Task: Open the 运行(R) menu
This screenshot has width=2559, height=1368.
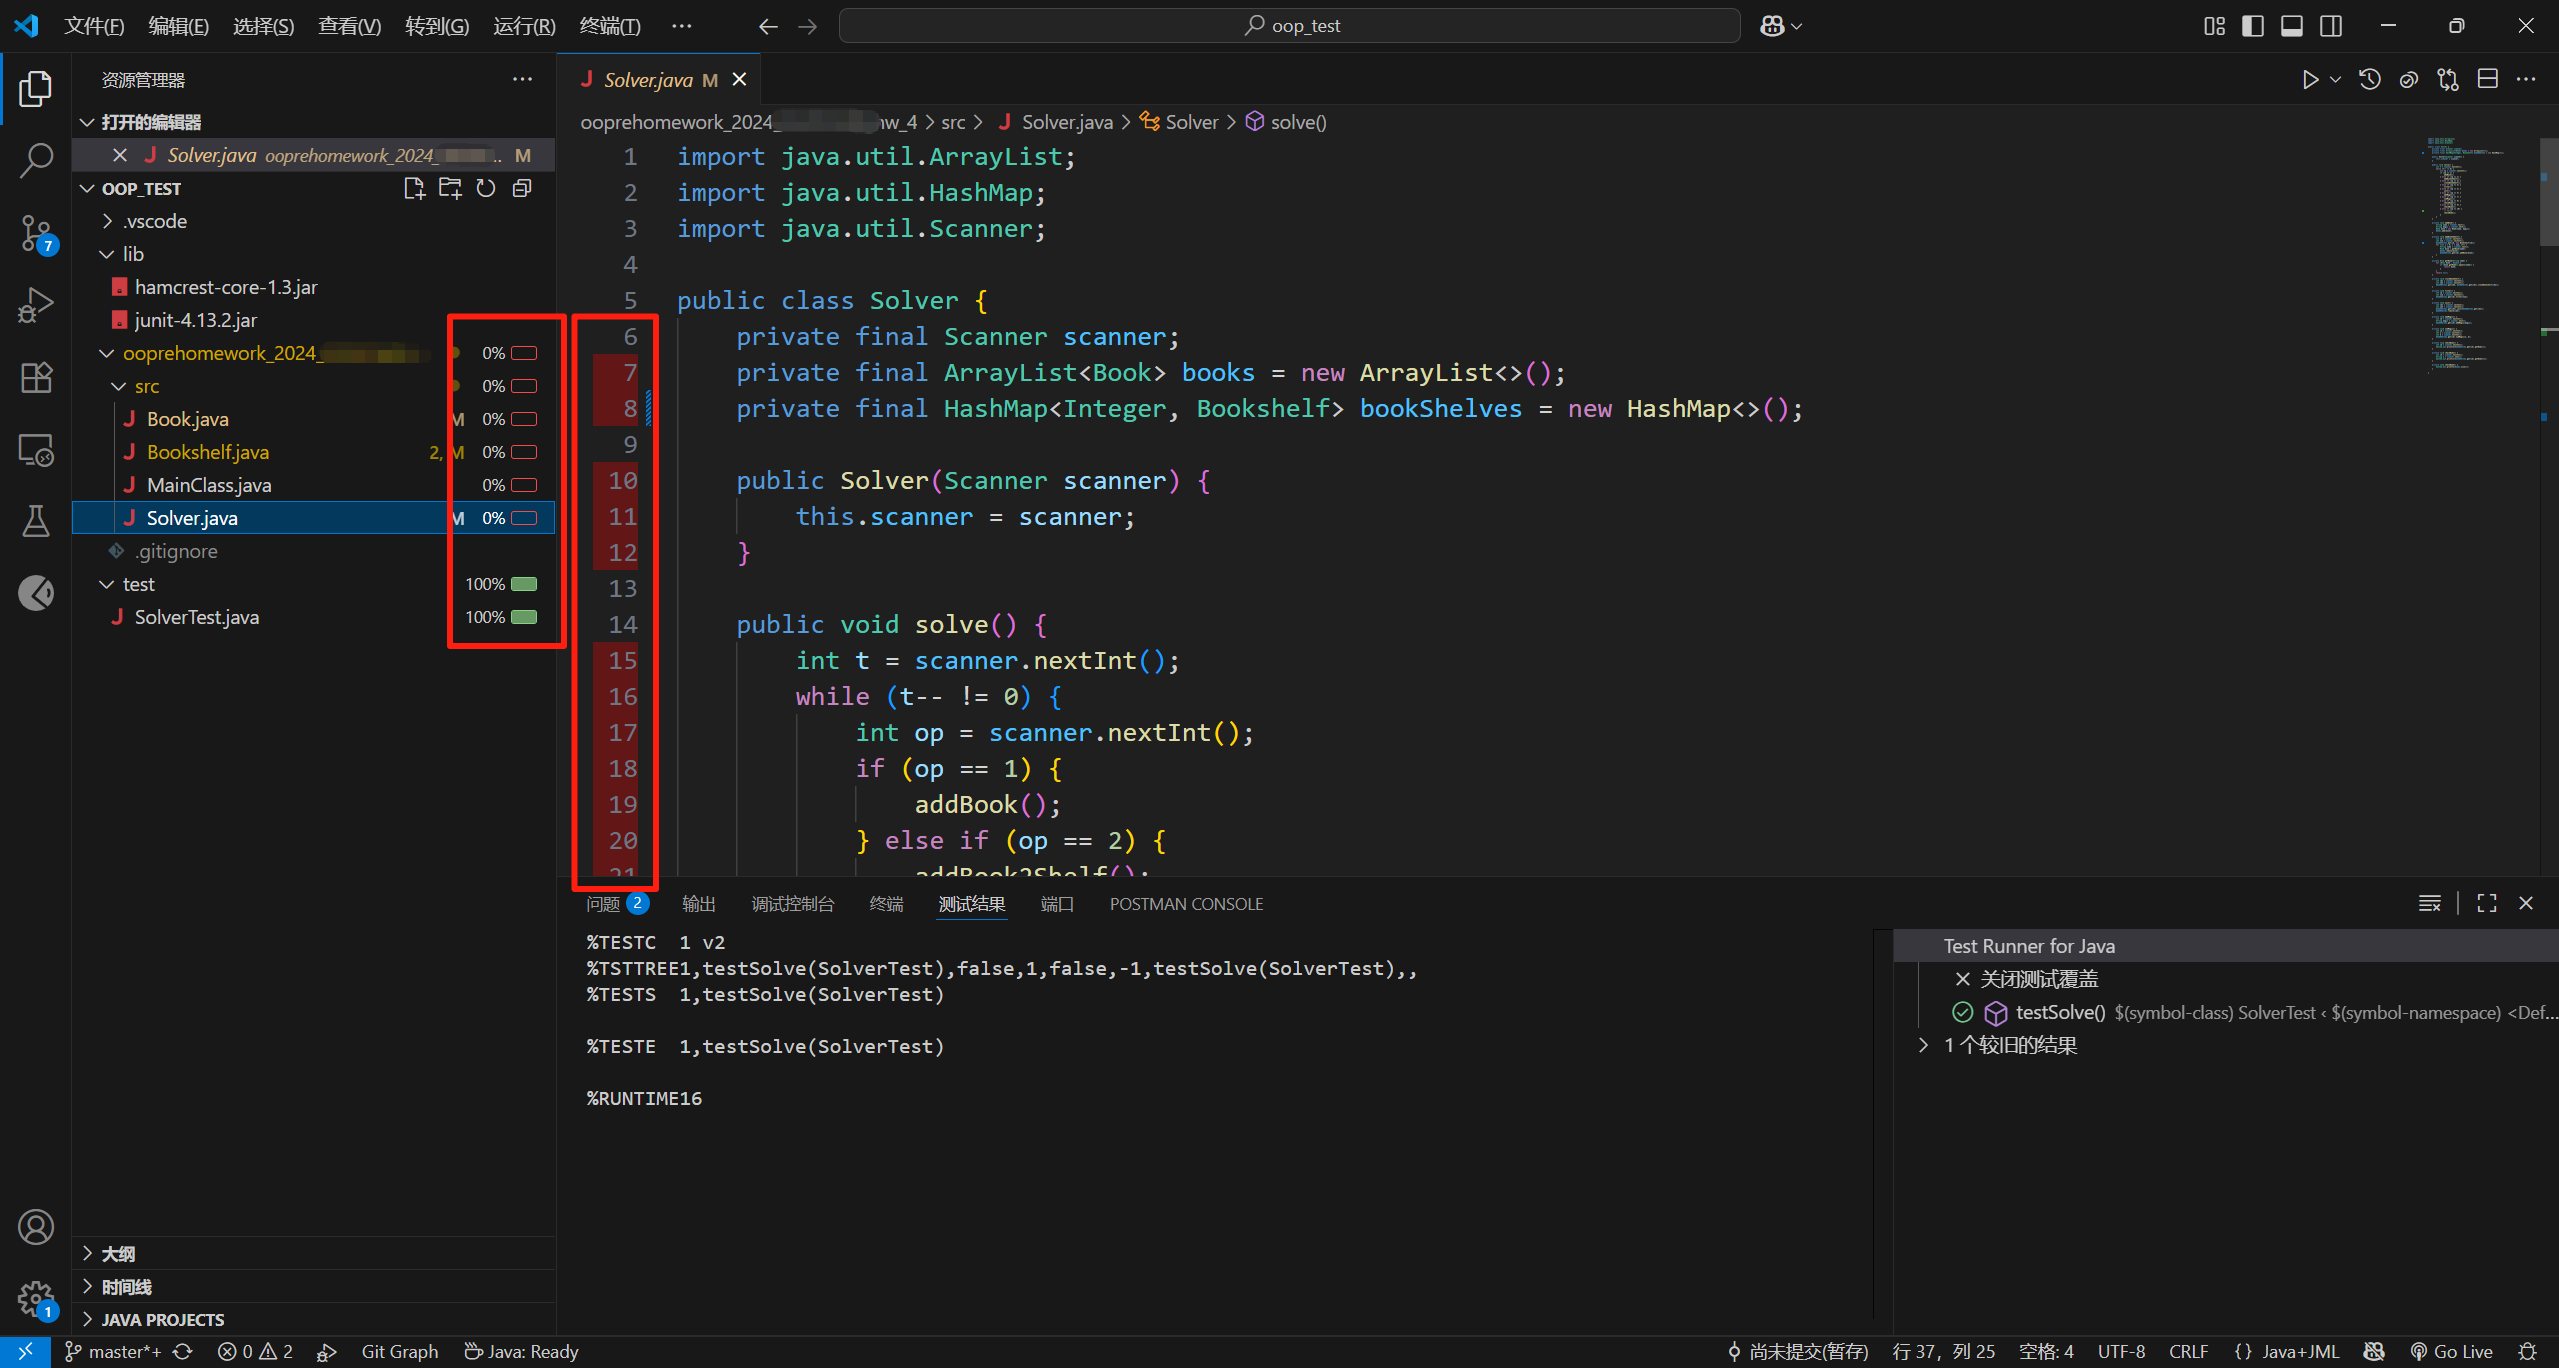Action: point(524,26)
